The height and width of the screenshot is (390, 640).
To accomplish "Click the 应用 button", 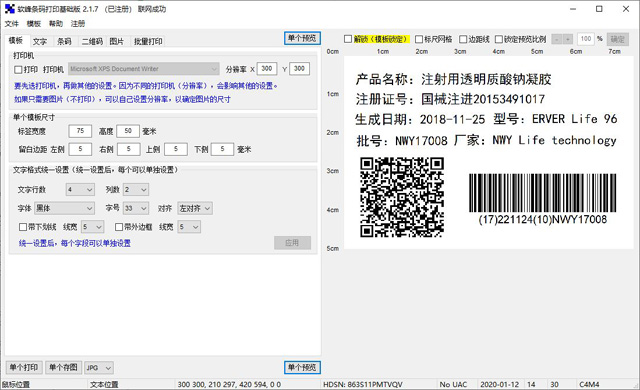I will click(292, 243).
